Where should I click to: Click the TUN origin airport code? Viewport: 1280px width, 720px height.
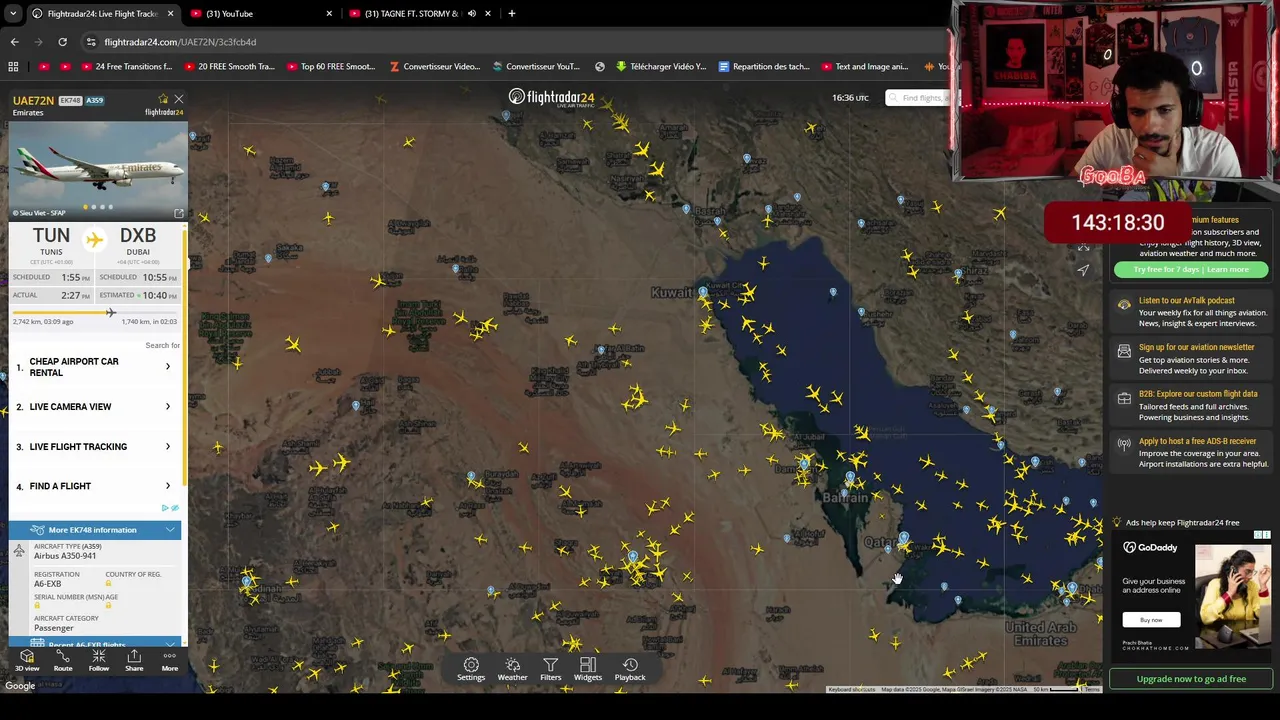(51, 236)
